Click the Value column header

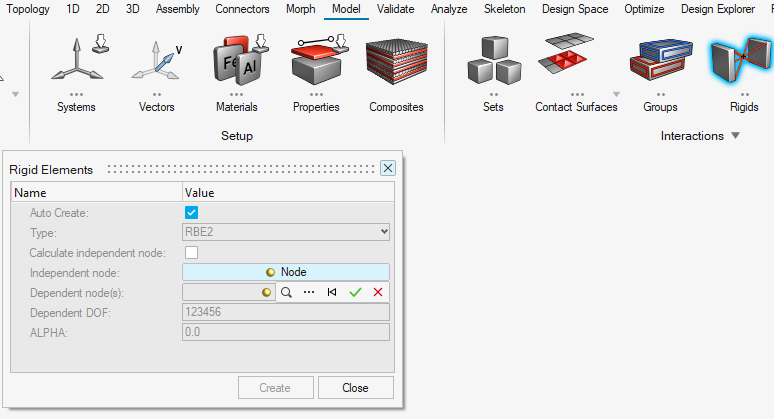[288, 192]
